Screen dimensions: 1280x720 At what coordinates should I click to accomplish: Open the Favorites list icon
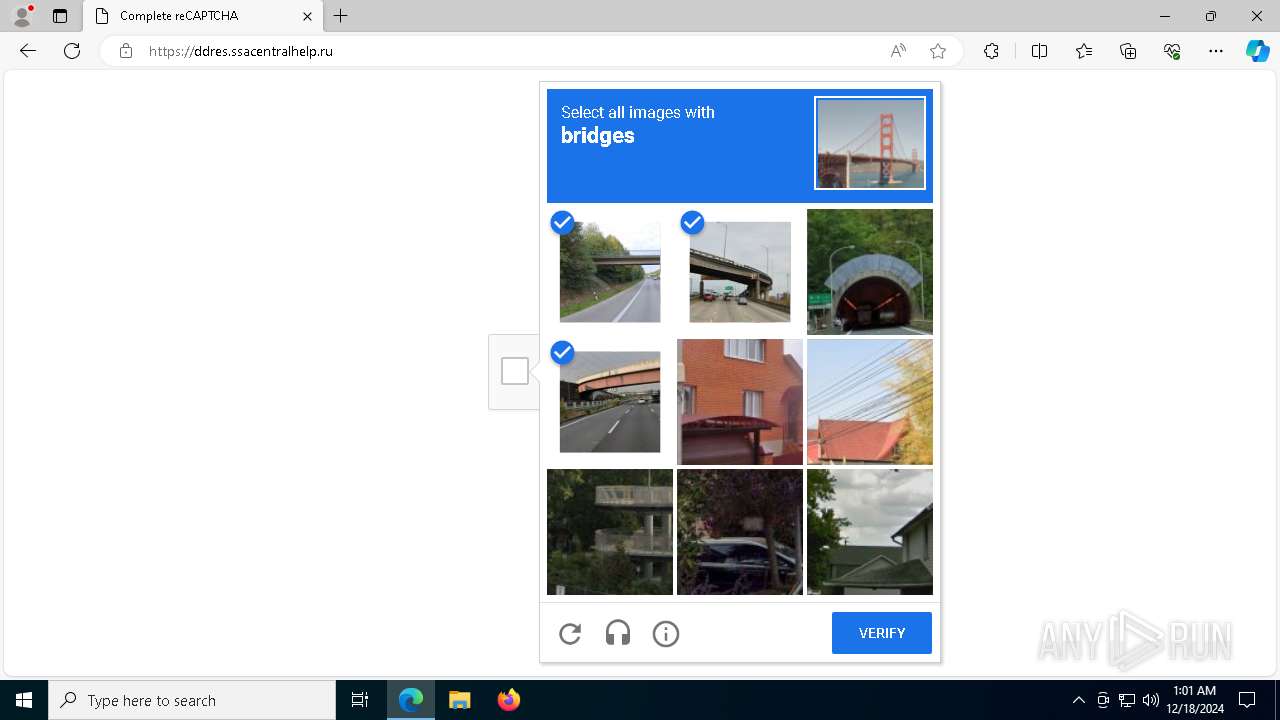[x=1084, y=51]
